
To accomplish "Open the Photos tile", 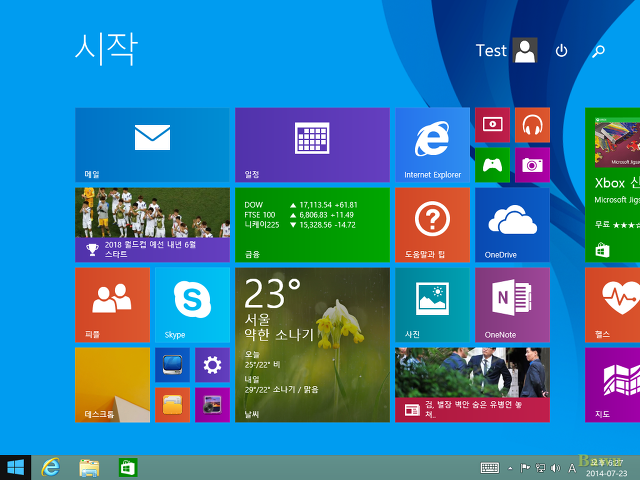I will tap(432, 304).
